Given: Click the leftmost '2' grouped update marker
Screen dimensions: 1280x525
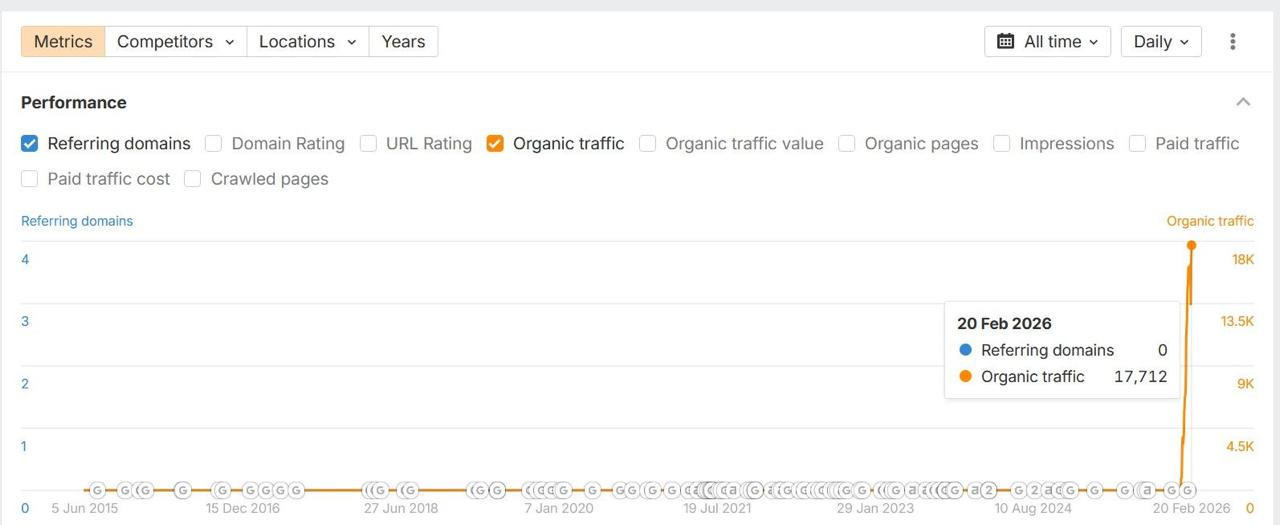Looking at the screenshot, I should (988, 490).
